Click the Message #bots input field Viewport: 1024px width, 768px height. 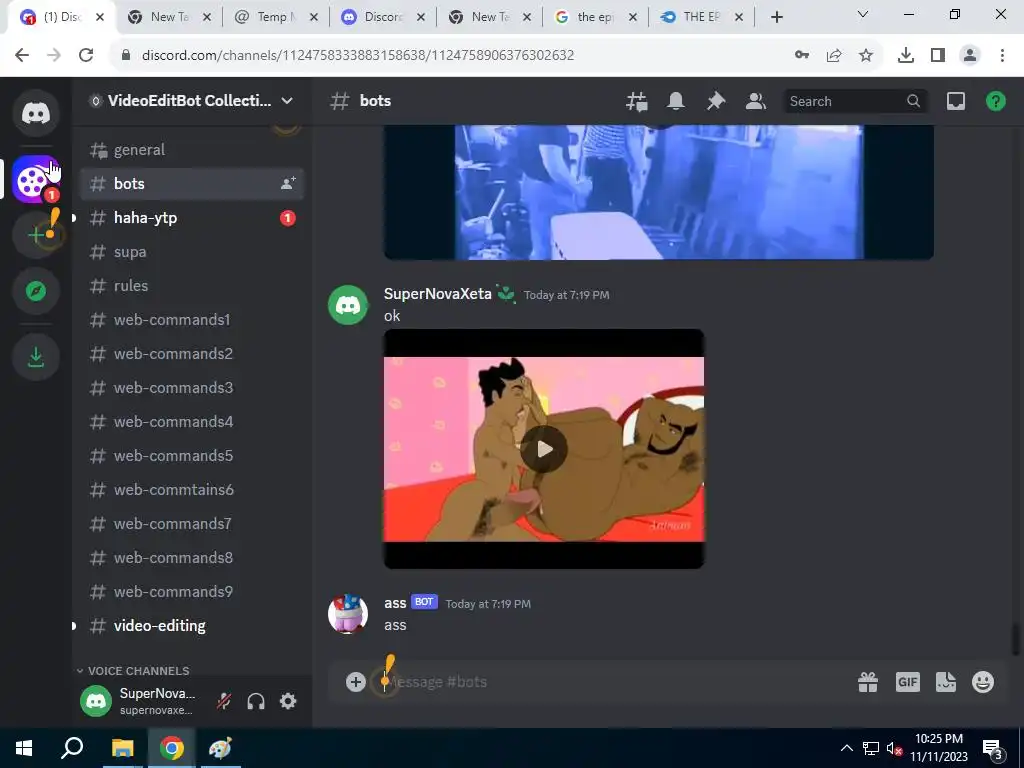point(614,682)
